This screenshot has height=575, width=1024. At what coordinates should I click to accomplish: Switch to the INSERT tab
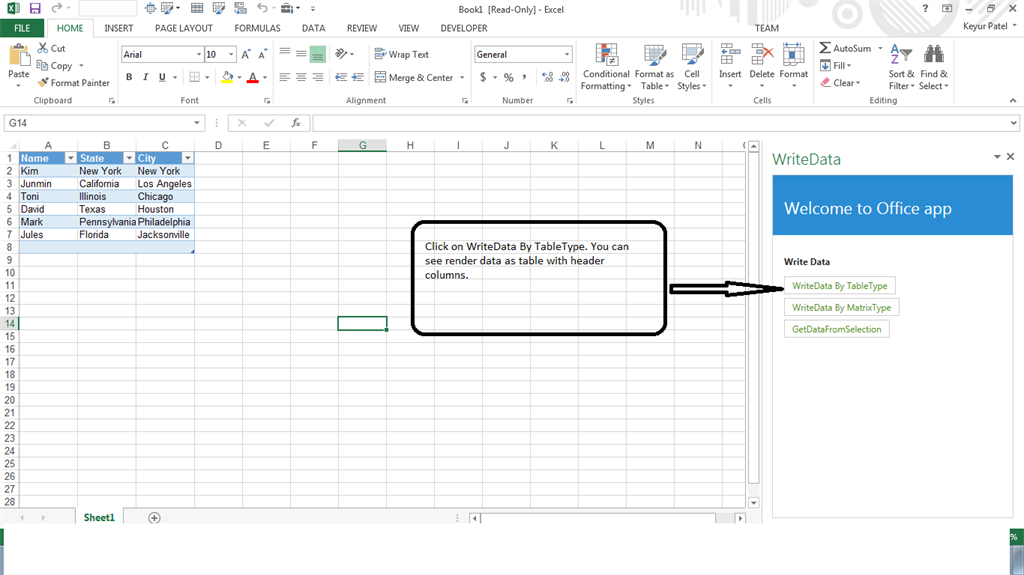pyautogui.click(x=118, y=28)
